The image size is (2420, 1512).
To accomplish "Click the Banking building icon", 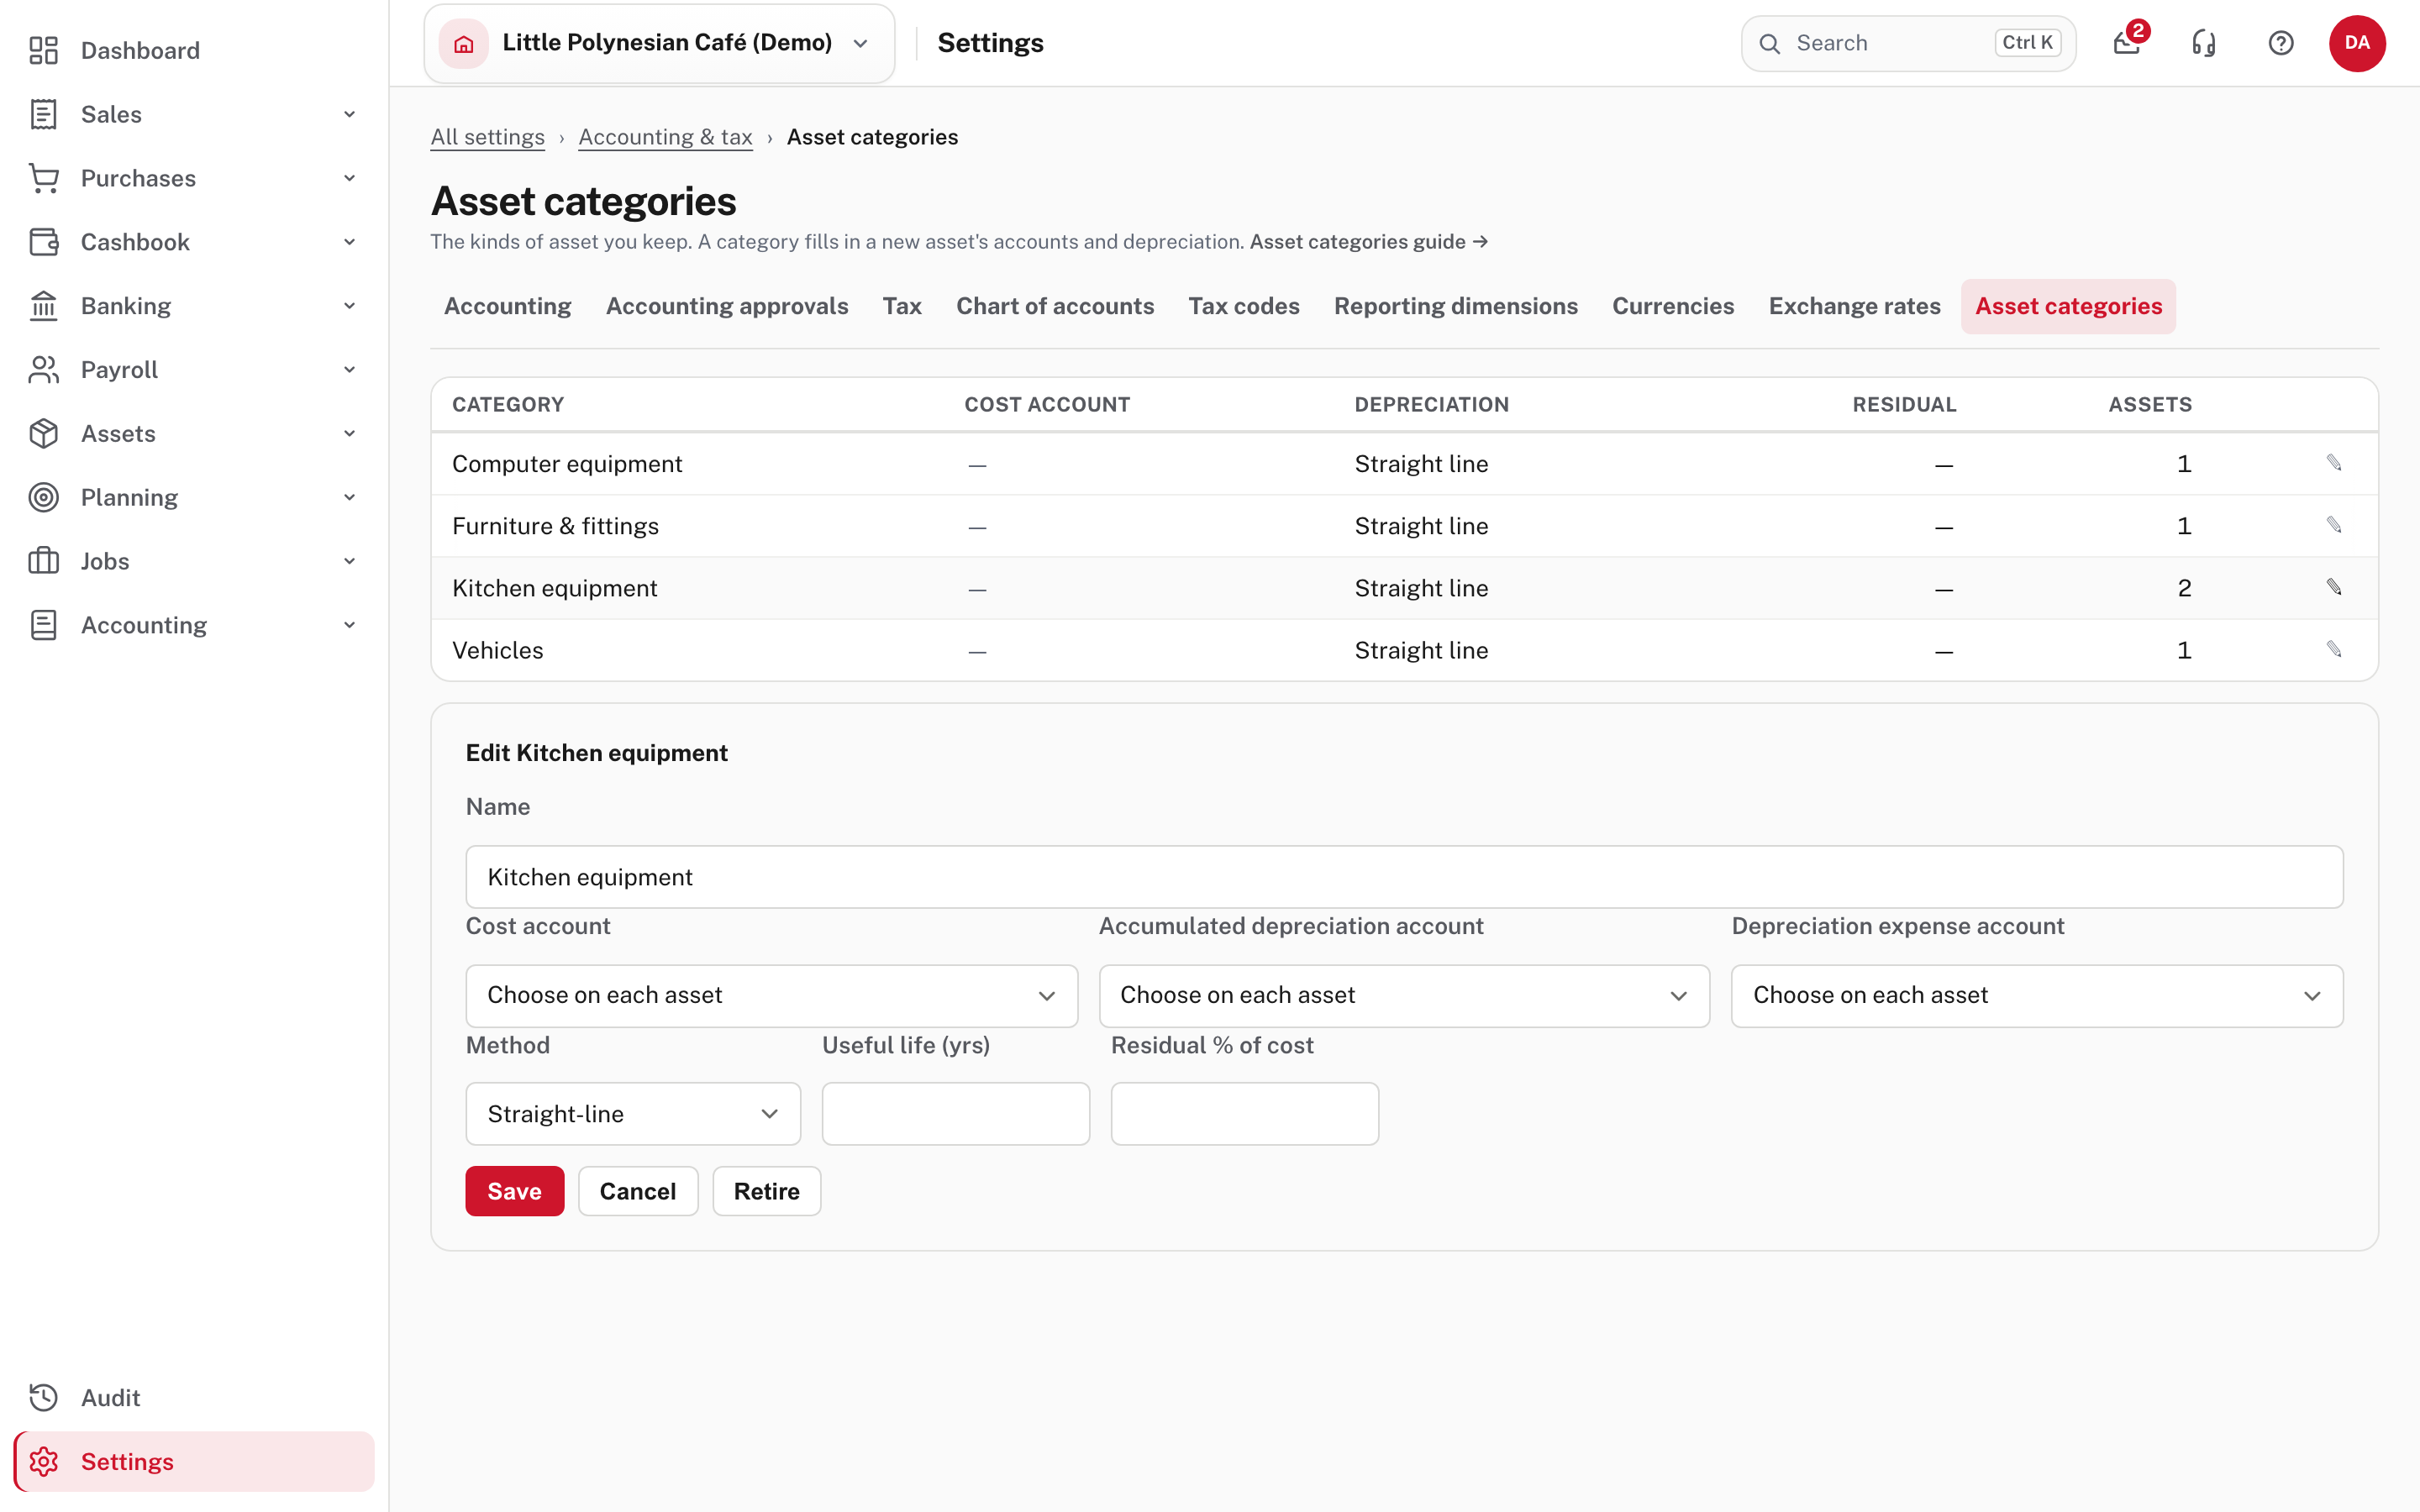I will click(x=44, y=306).
